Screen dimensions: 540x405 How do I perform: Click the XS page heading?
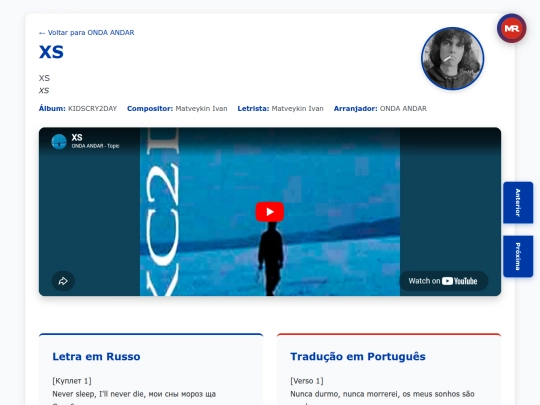point(51,52)
